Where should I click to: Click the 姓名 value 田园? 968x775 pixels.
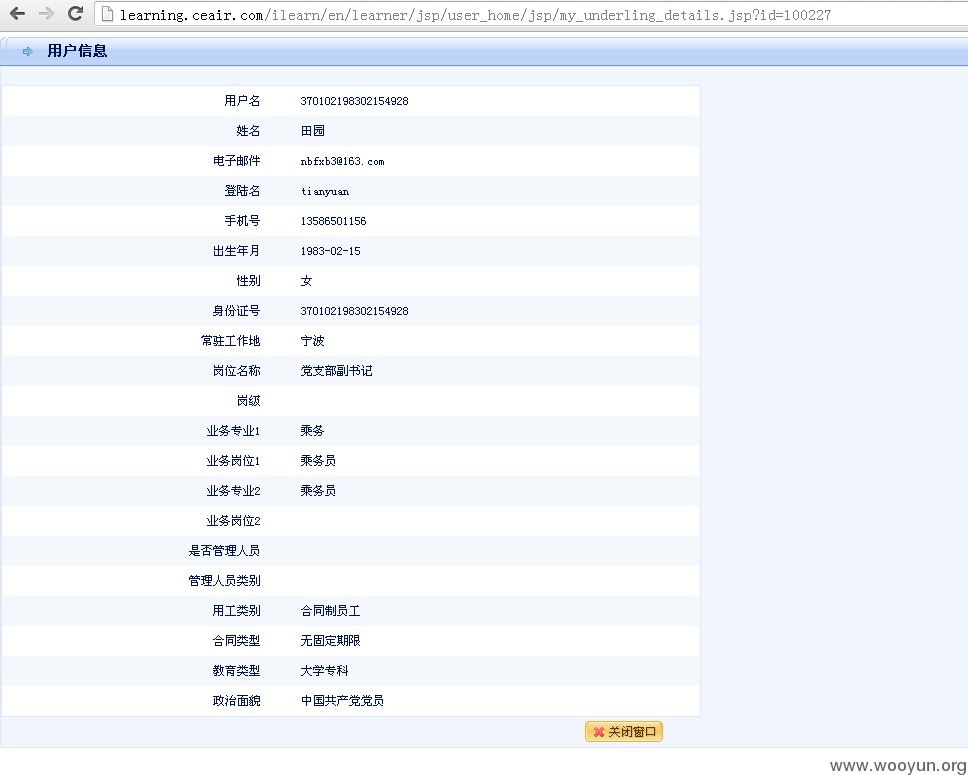[312, 131]
